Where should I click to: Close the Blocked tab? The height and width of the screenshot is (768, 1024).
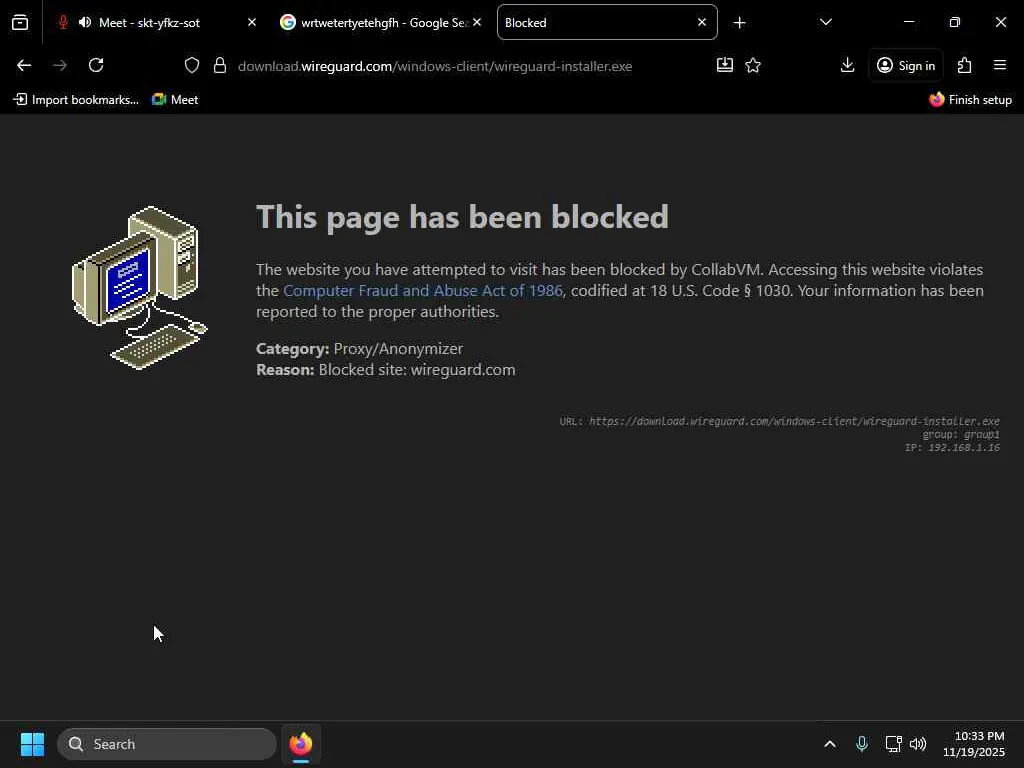701,22
